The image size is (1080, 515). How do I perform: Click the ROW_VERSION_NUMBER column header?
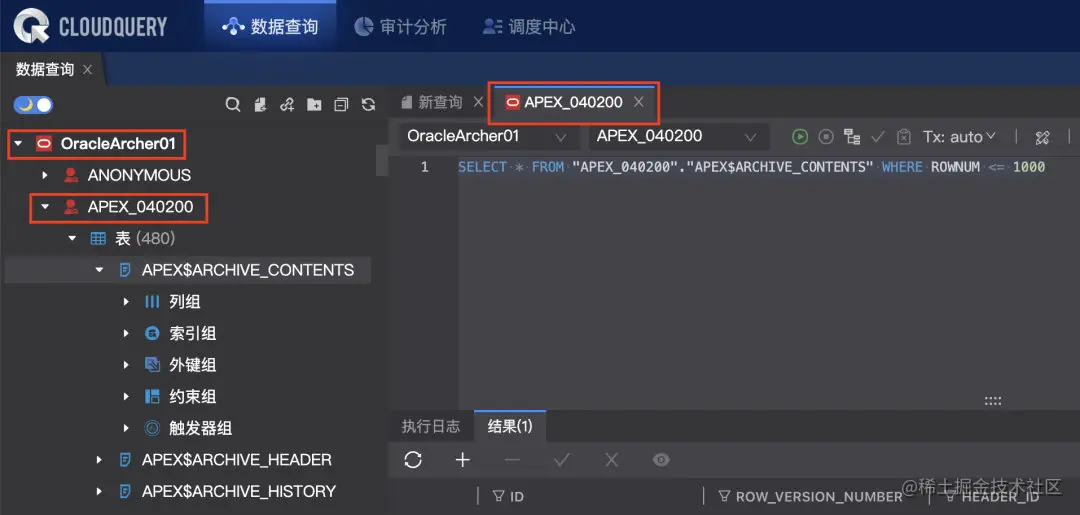[819, 496]
